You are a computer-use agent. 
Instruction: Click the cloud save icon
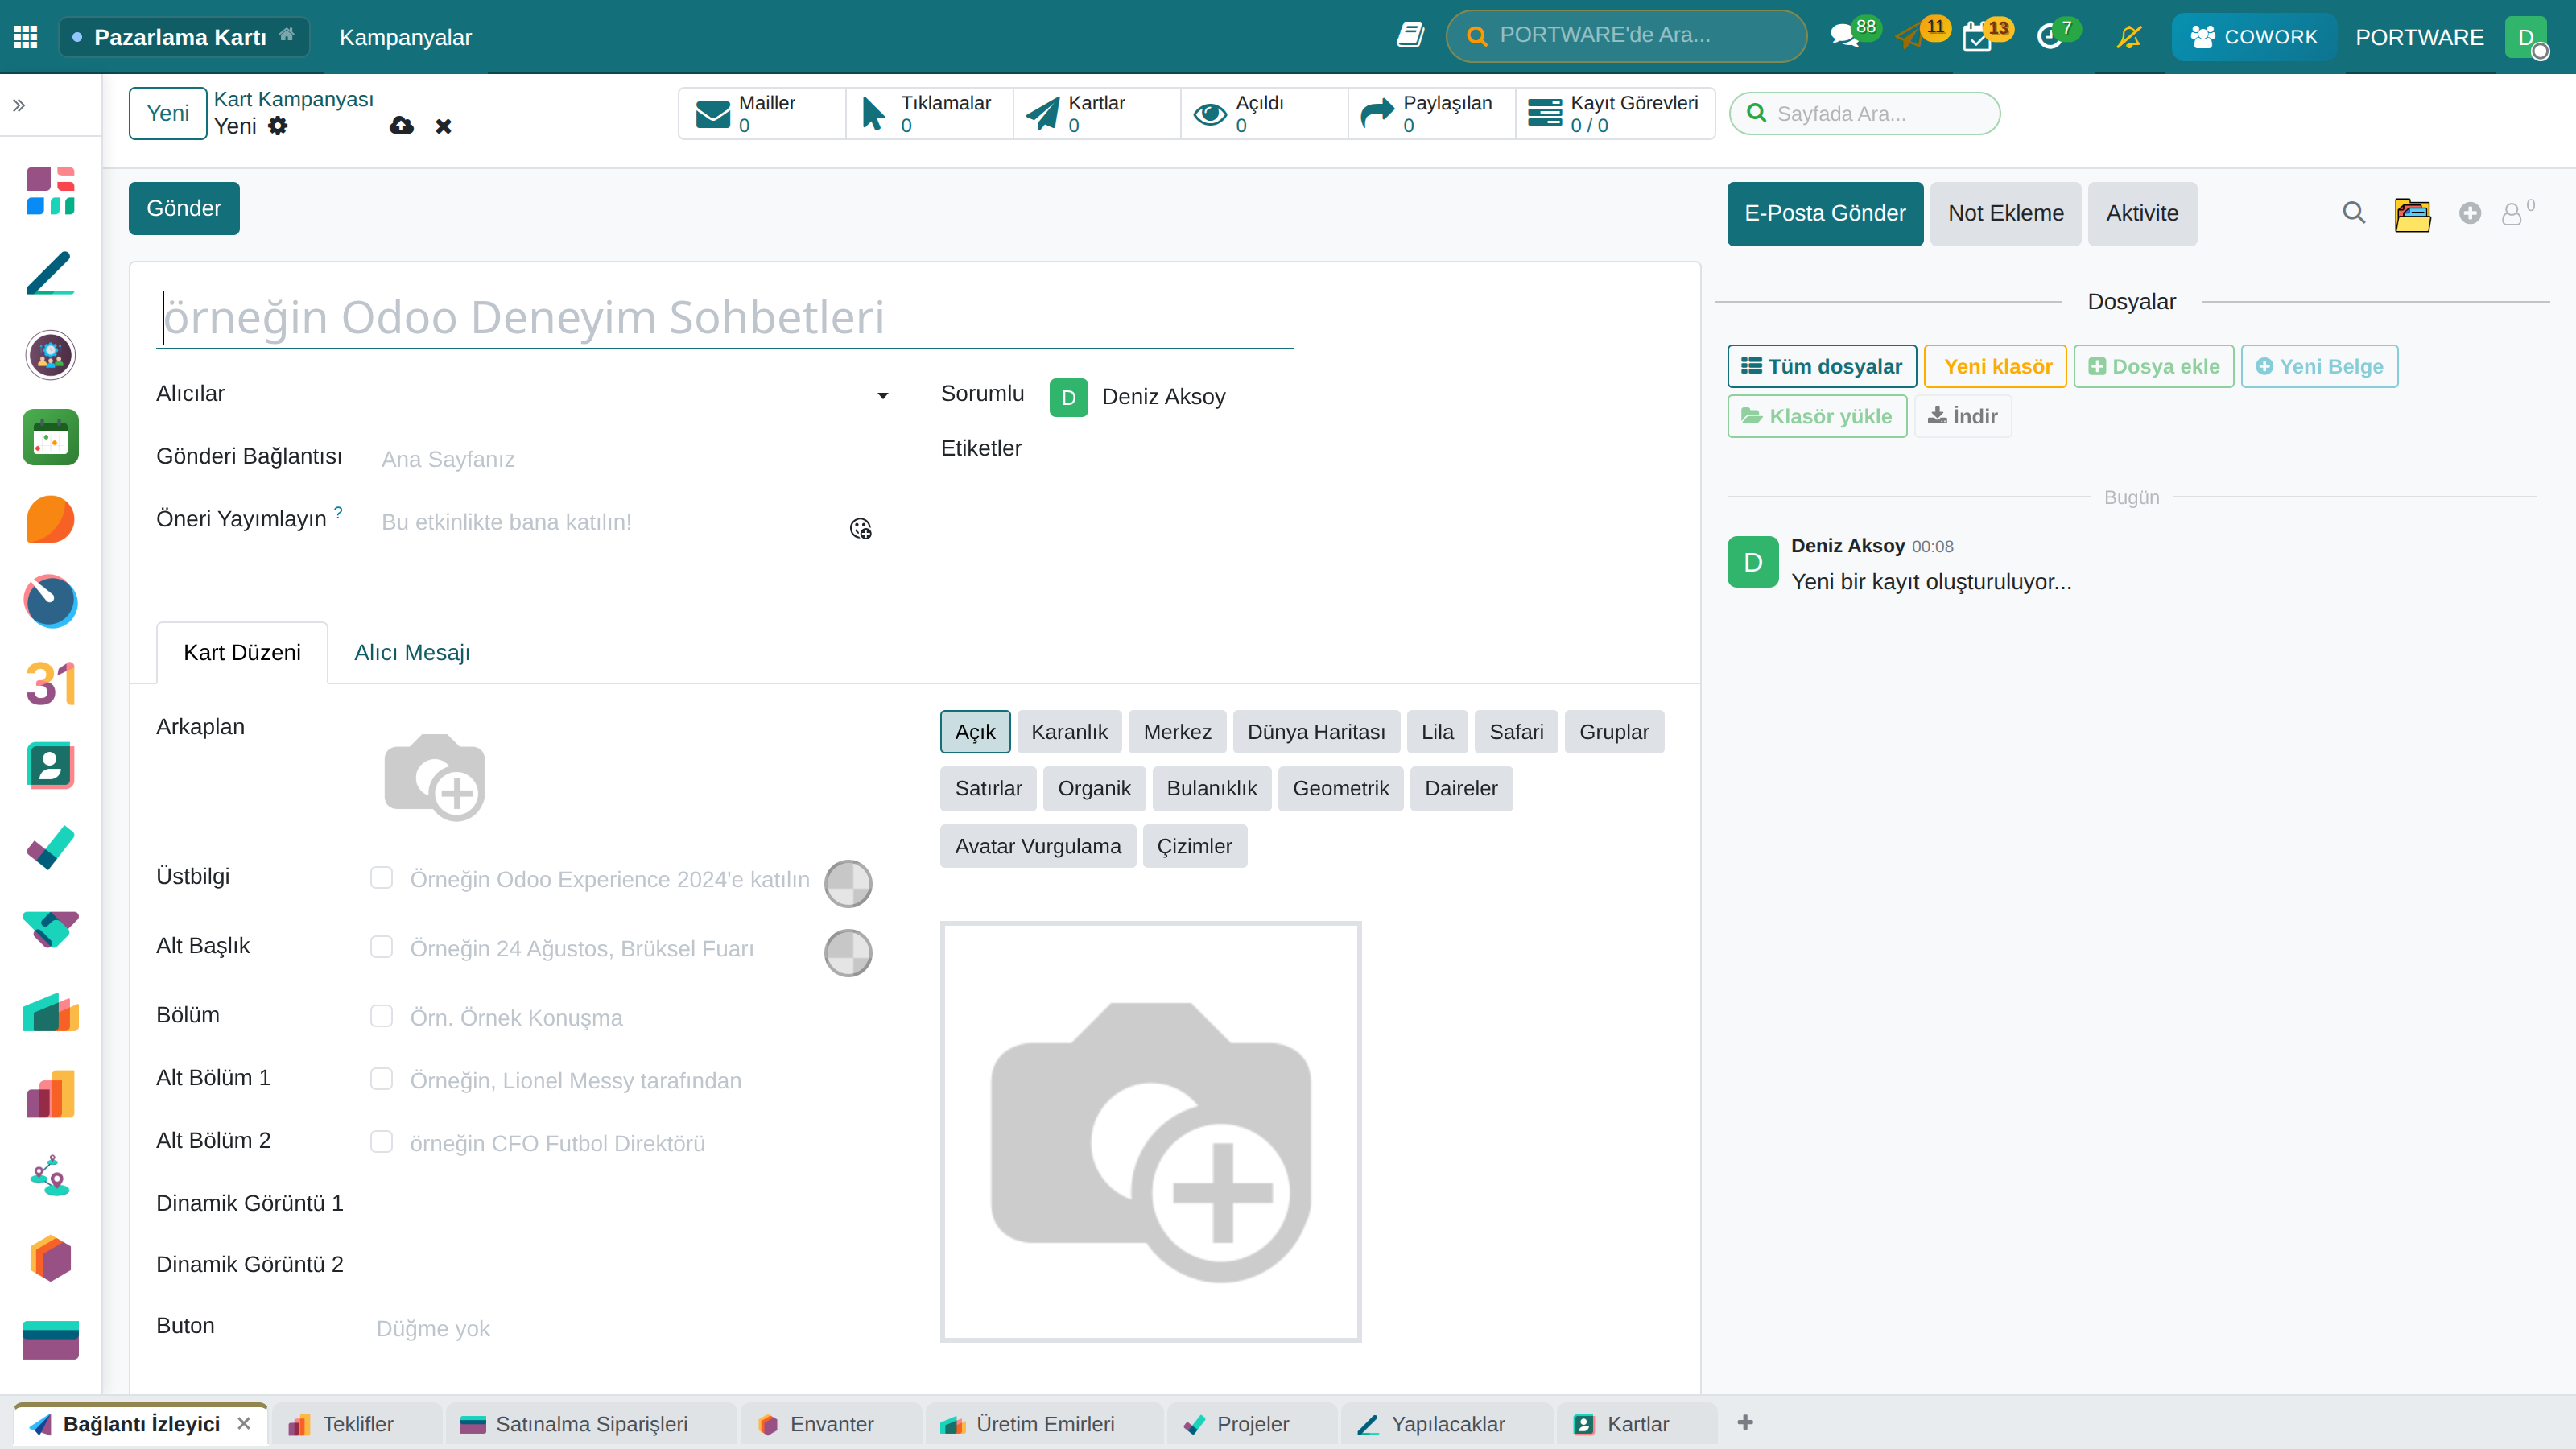pos(401,126)
